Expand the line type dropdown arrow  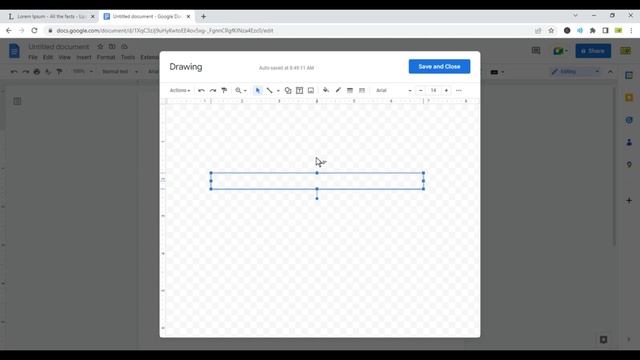click(x=278, y=91)
